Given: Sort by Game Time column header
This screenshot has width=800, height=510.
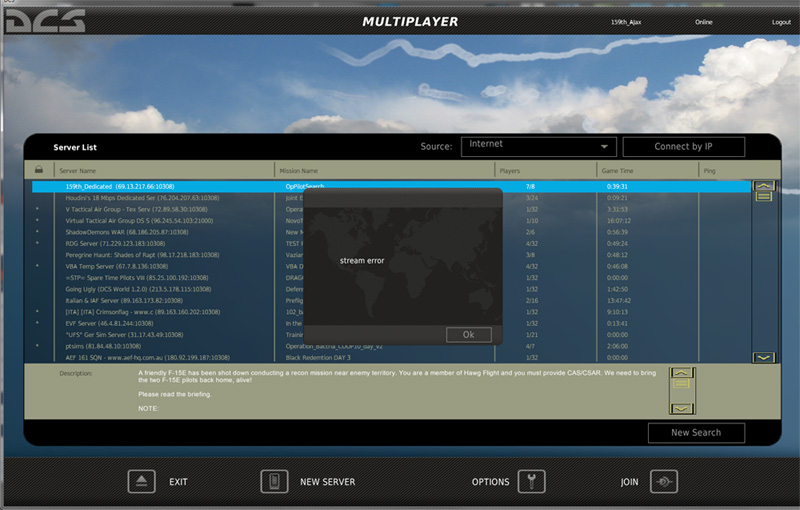Looking at the screenshot, I should (617, 171).
